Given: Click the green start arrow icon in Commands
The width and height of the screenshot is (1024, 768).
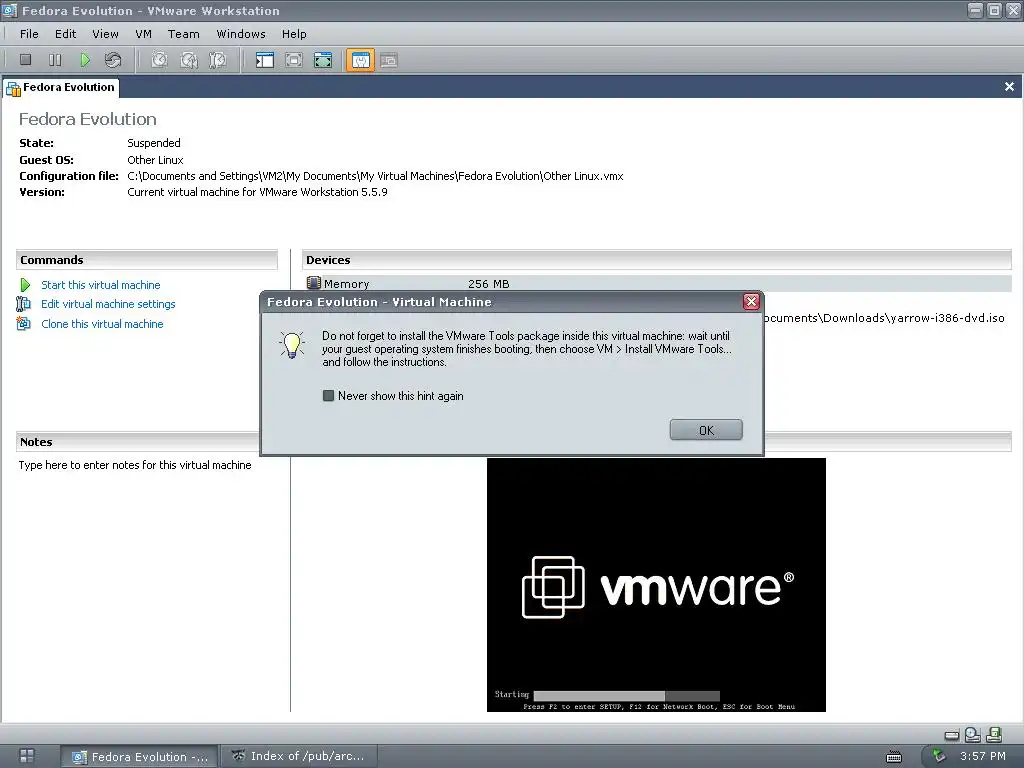Looking at the screenshot, I should (25, 285).
